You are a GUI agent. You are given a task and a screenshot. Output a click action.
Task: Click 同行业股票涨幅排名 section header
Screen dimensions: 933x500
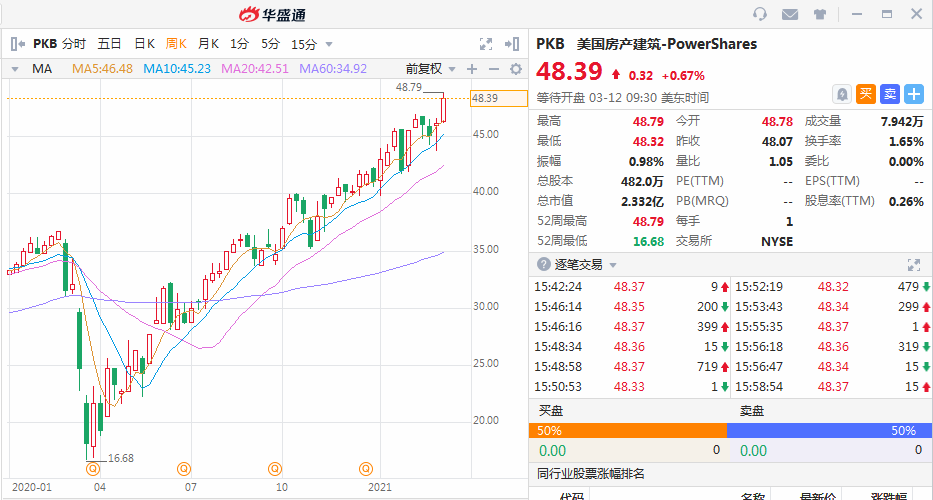click(590, 474)
